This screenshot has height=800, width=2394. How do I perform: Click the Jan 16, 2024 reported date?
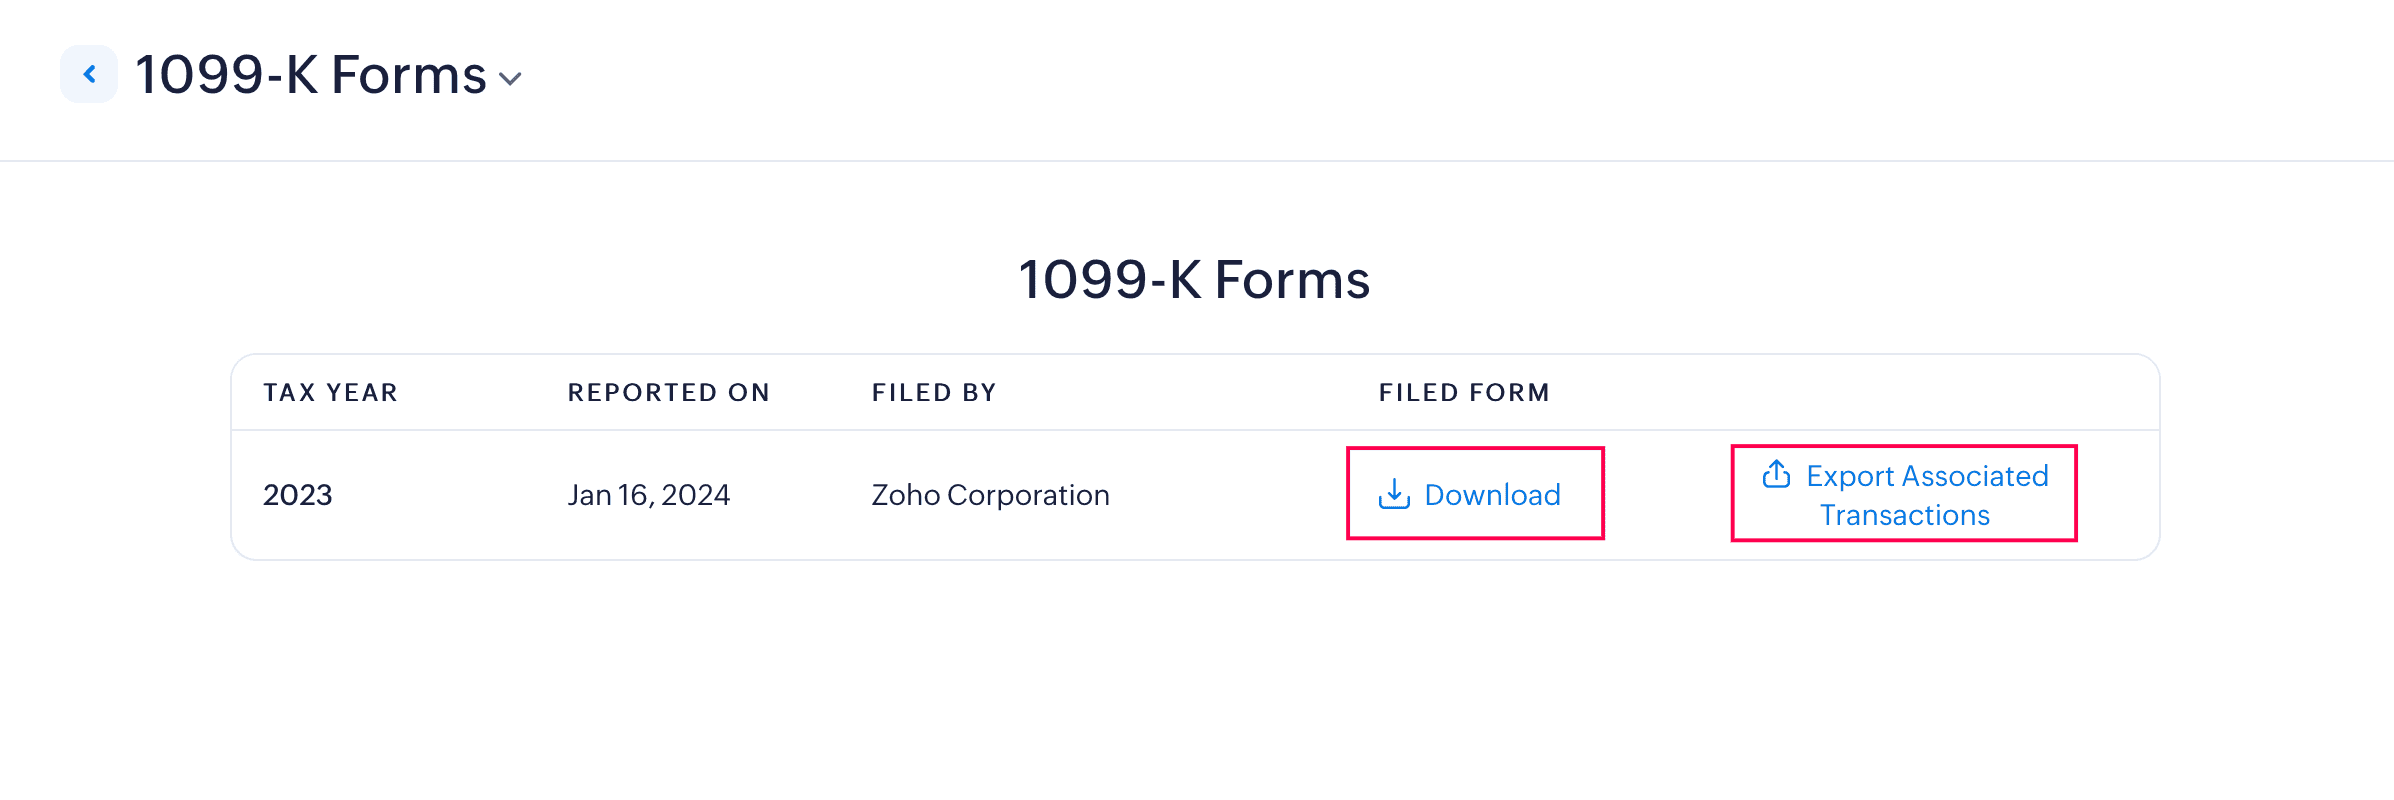tap(649, 495)
